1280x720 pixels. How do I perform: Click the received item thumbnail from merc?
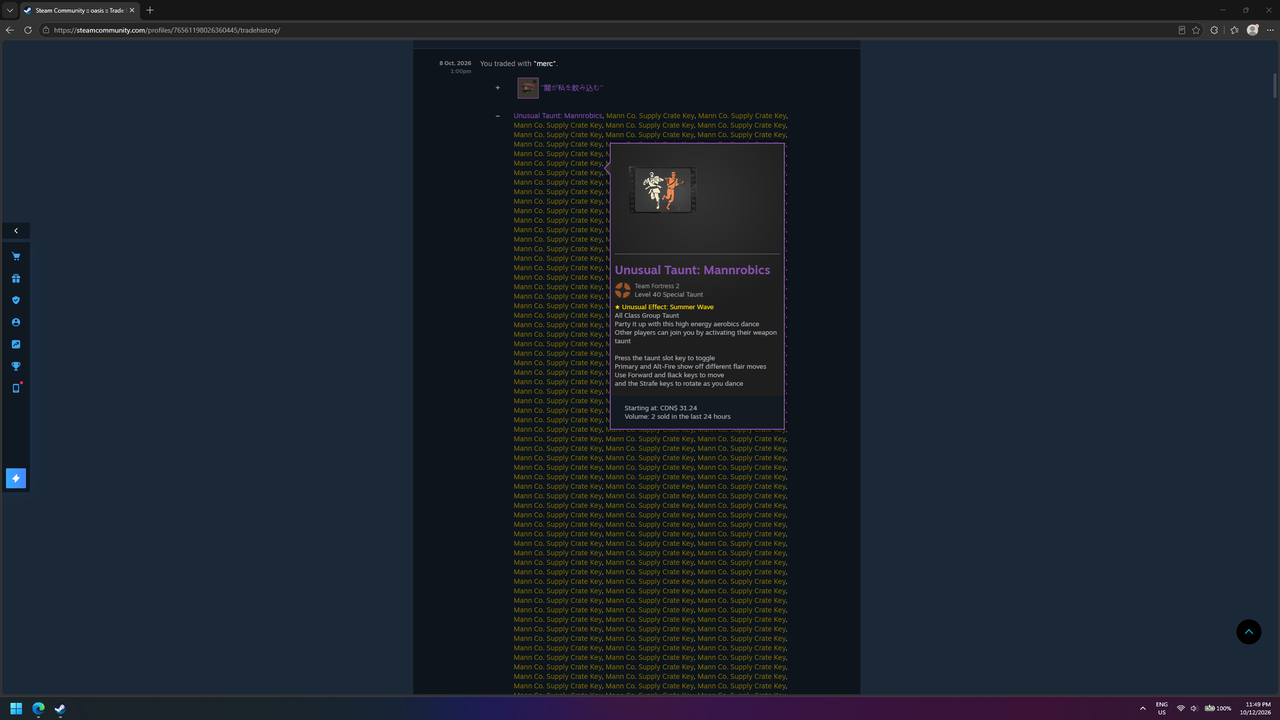[528, 88]
